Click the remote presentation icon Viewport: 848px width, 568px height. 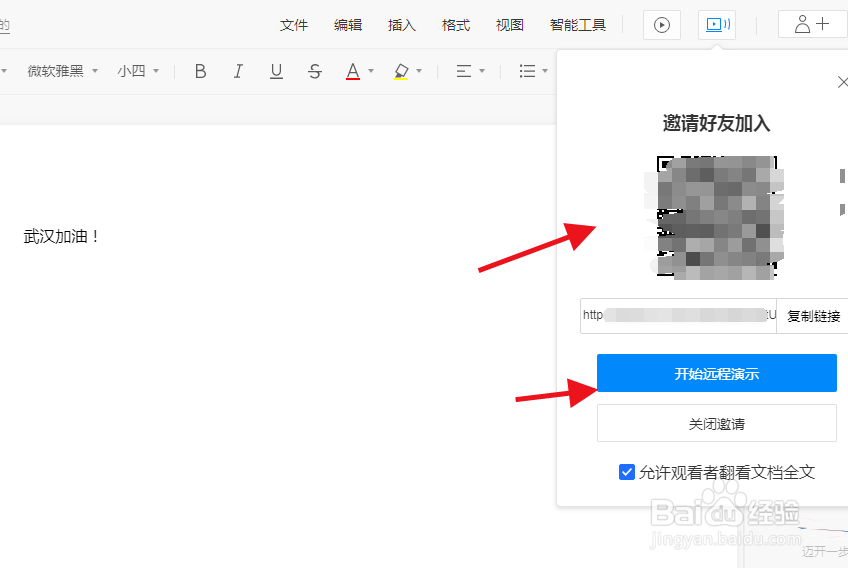tap(717, 24)
